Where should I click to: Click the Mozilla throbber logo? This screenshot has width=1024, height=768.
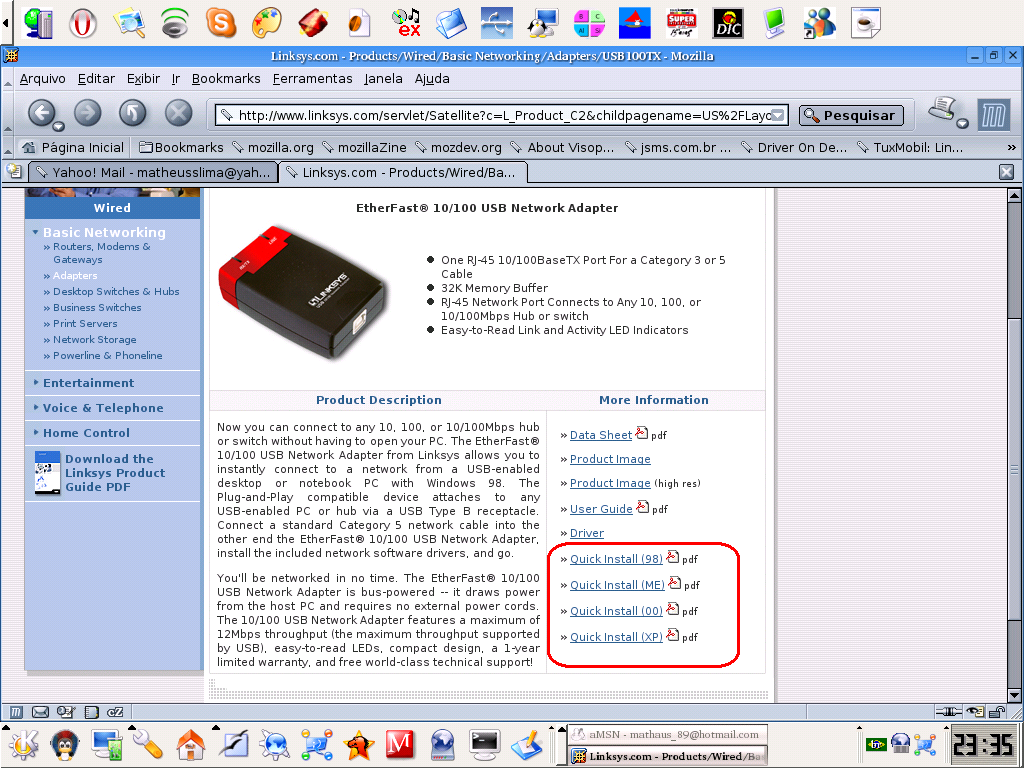993,116
